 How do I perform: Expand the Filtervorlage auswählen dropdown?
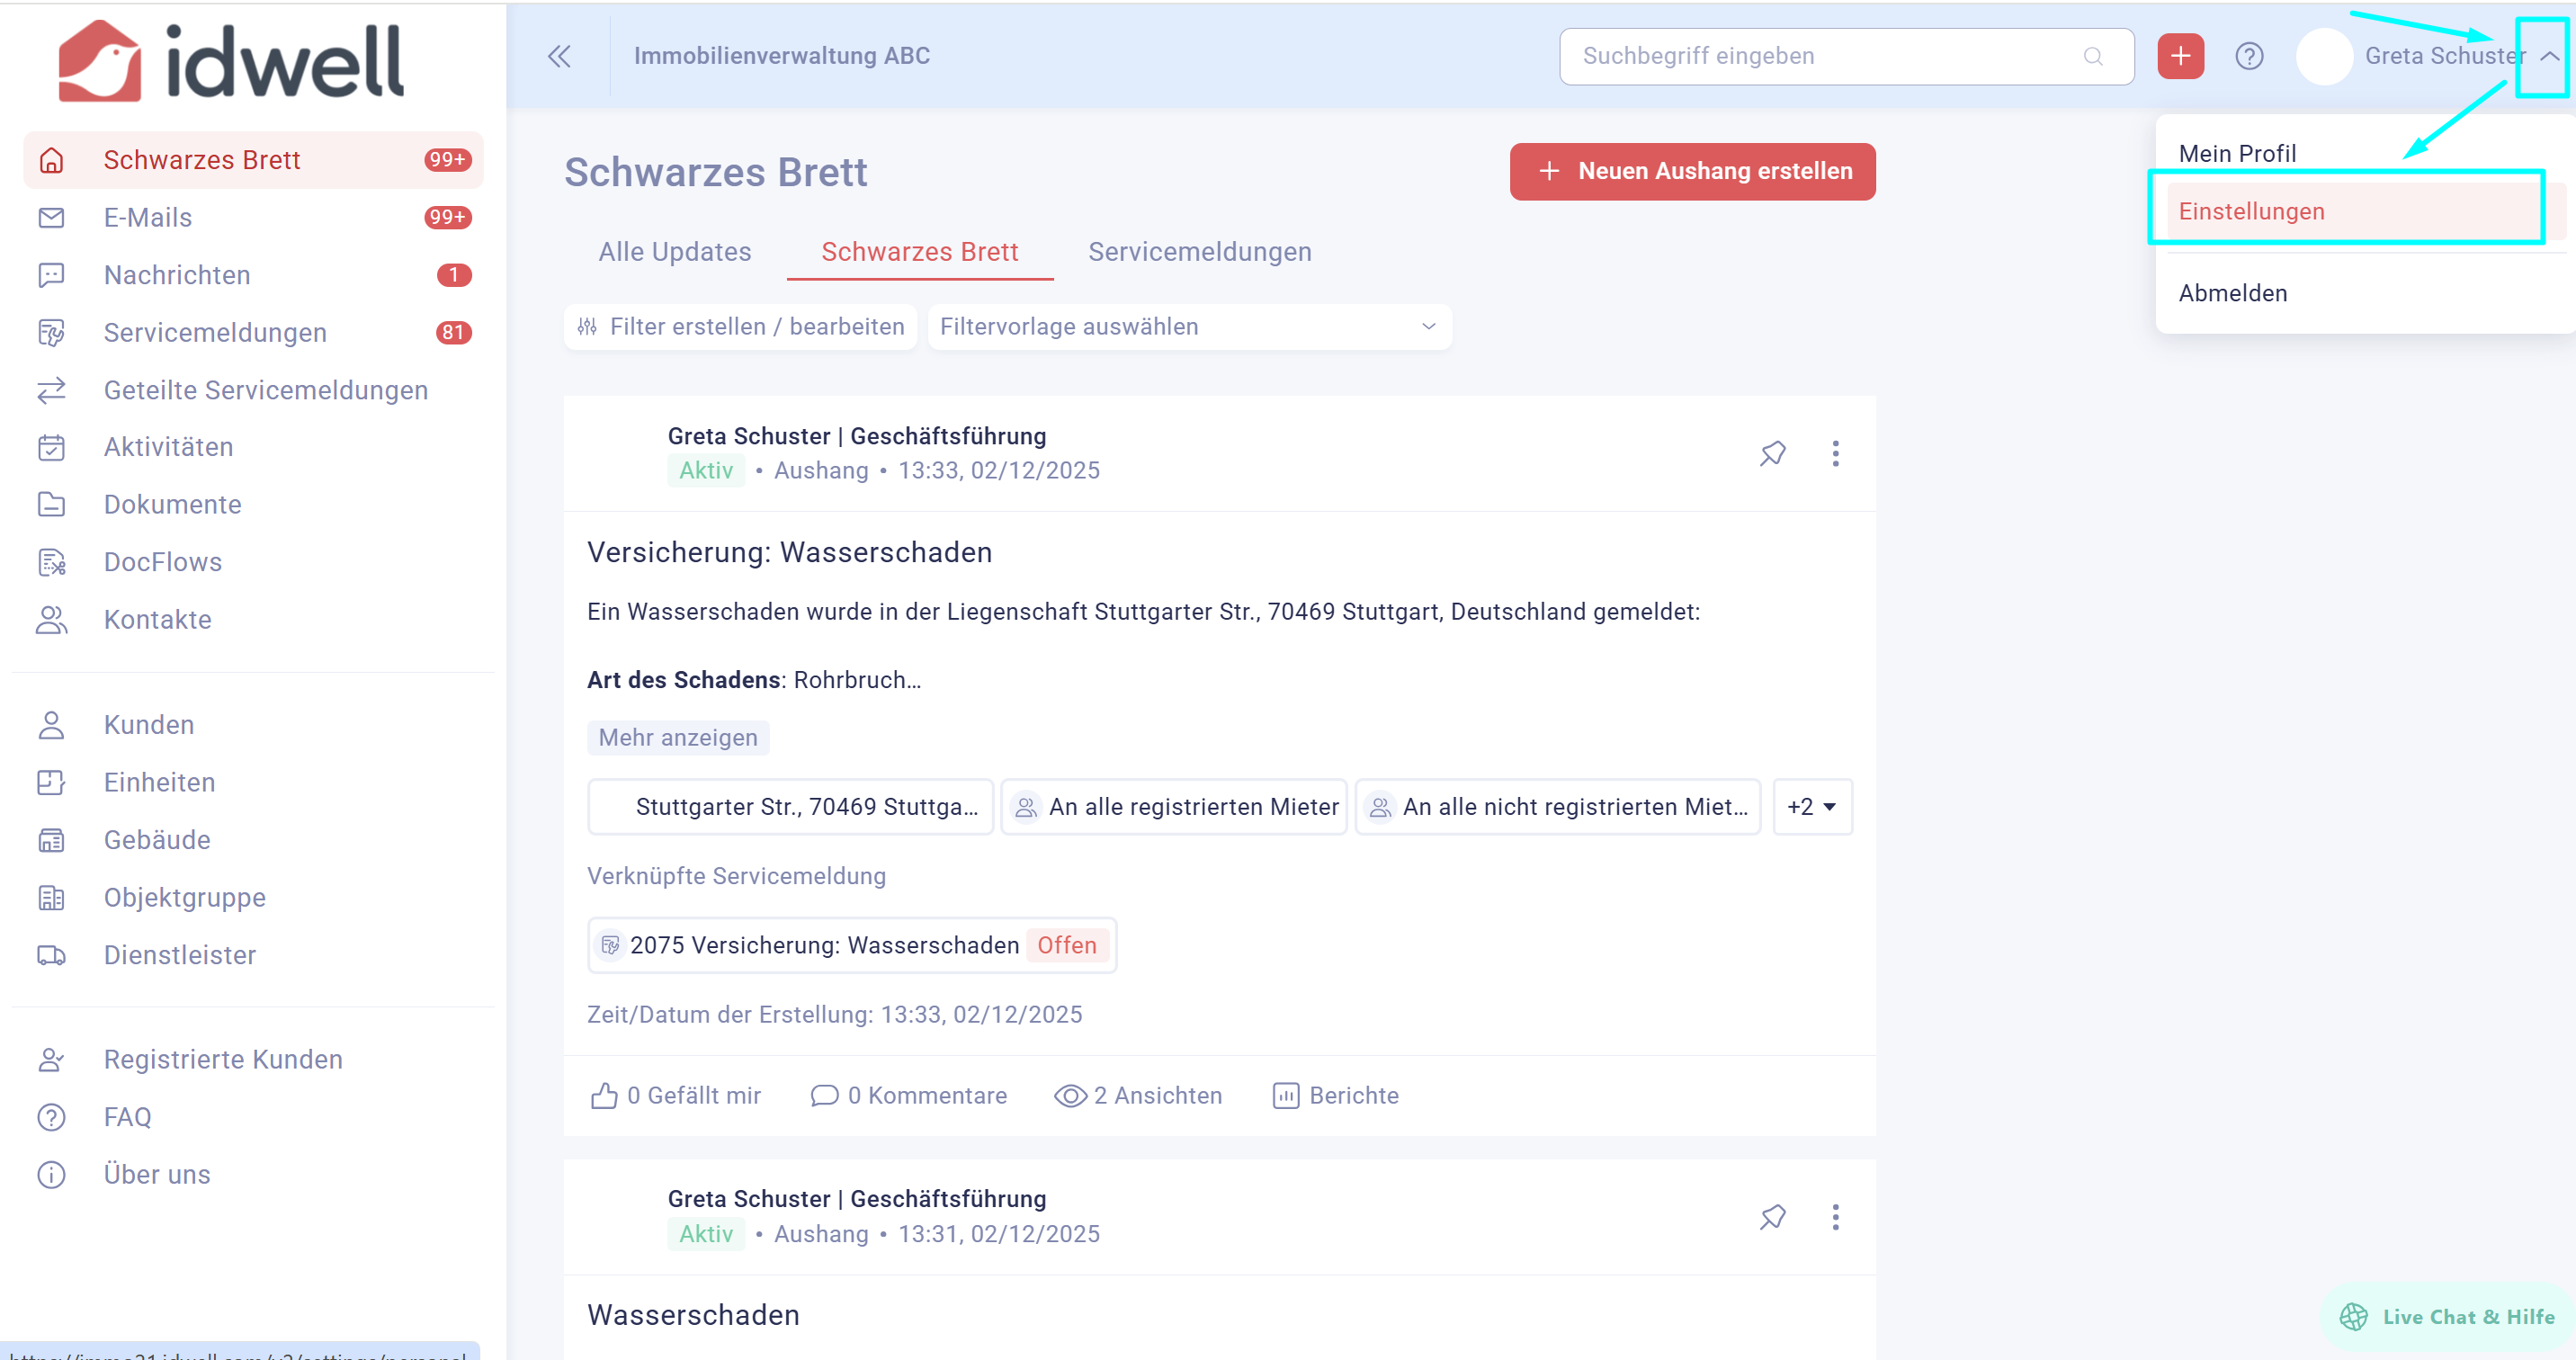[x=1189, y=327]
